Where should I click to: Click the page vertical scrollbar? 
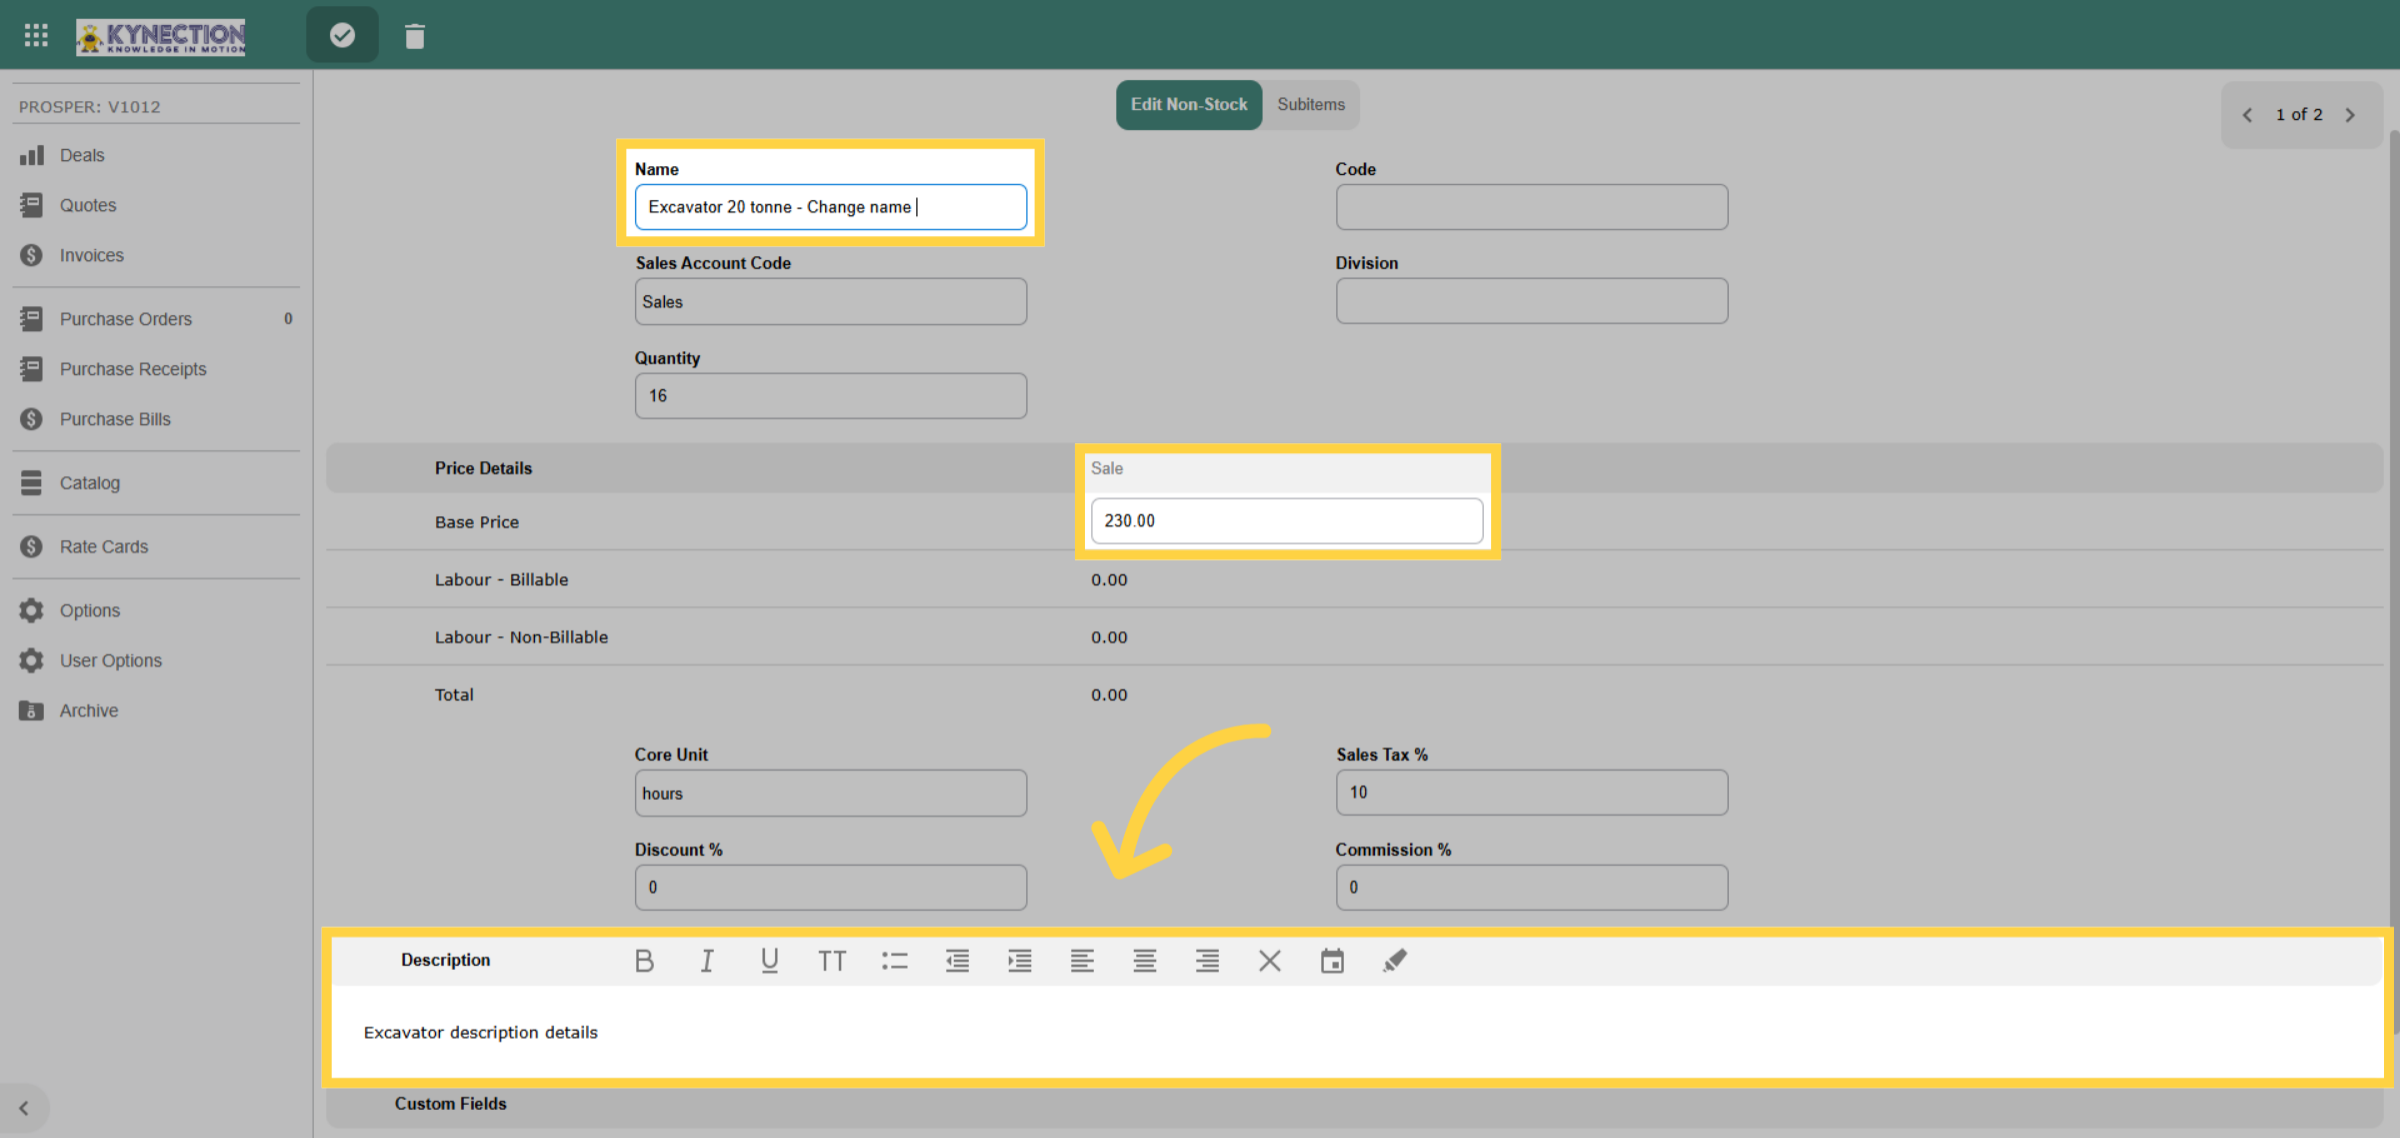[x=2394, y=580]
